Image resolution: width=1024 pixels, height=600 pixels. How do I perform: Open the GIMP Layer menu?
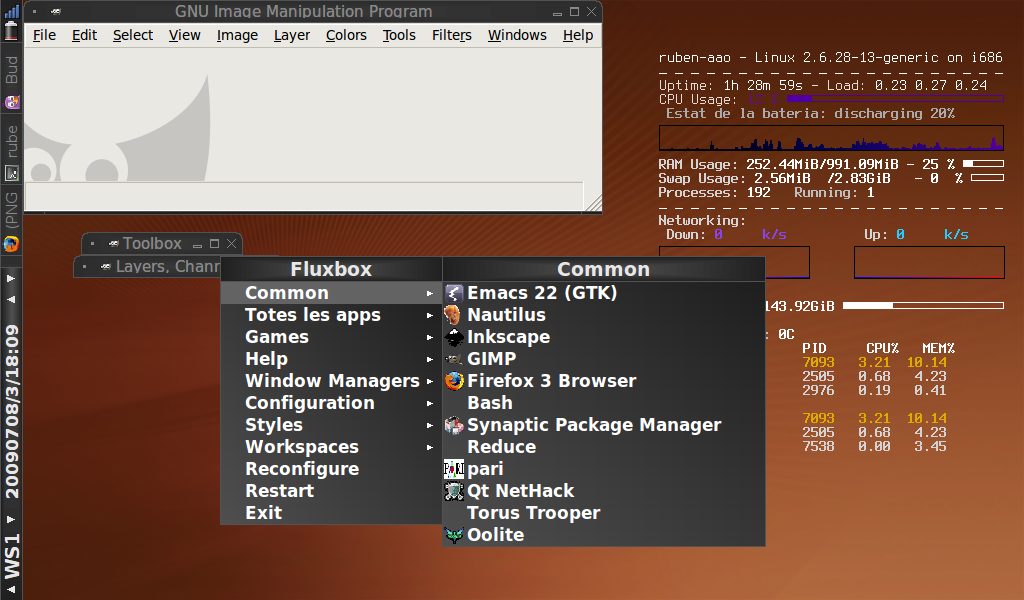tap(291, 35)
